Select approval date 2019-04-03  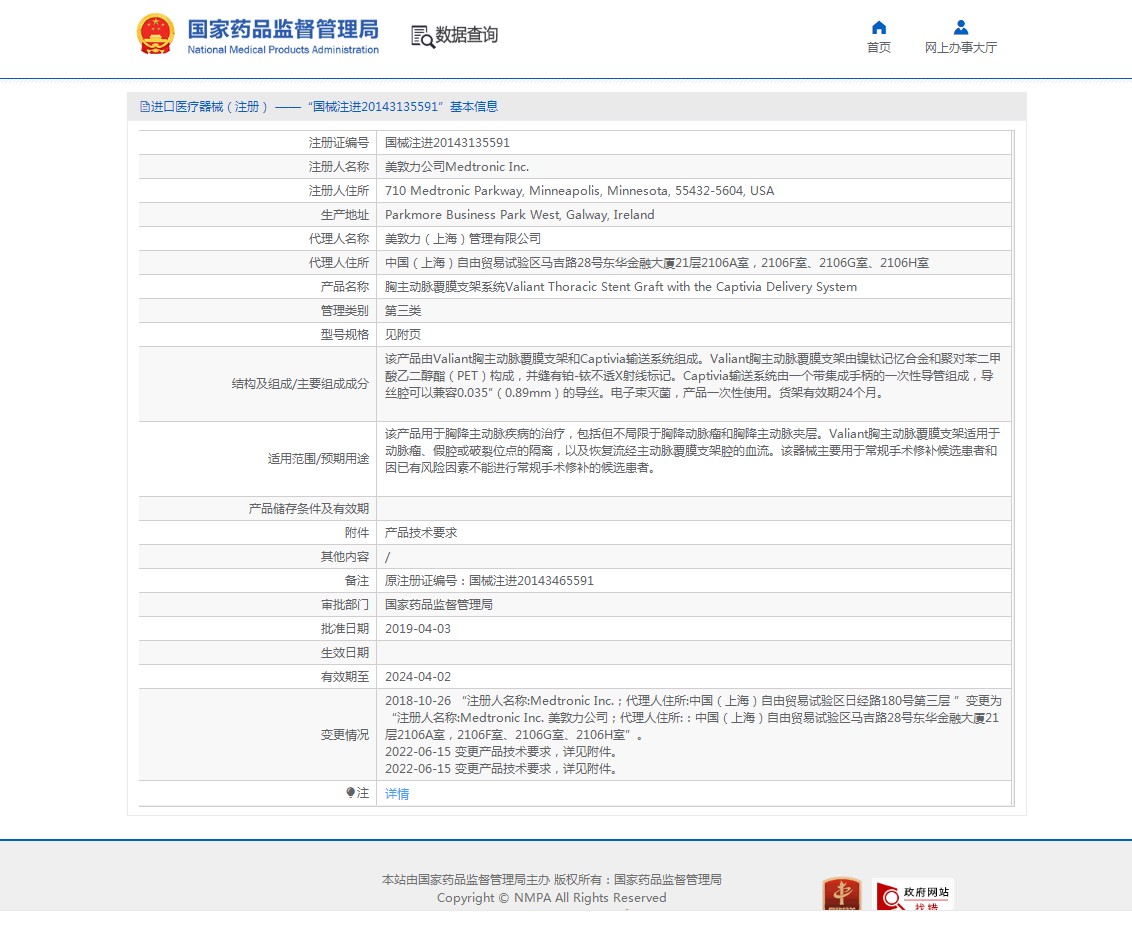418,629
